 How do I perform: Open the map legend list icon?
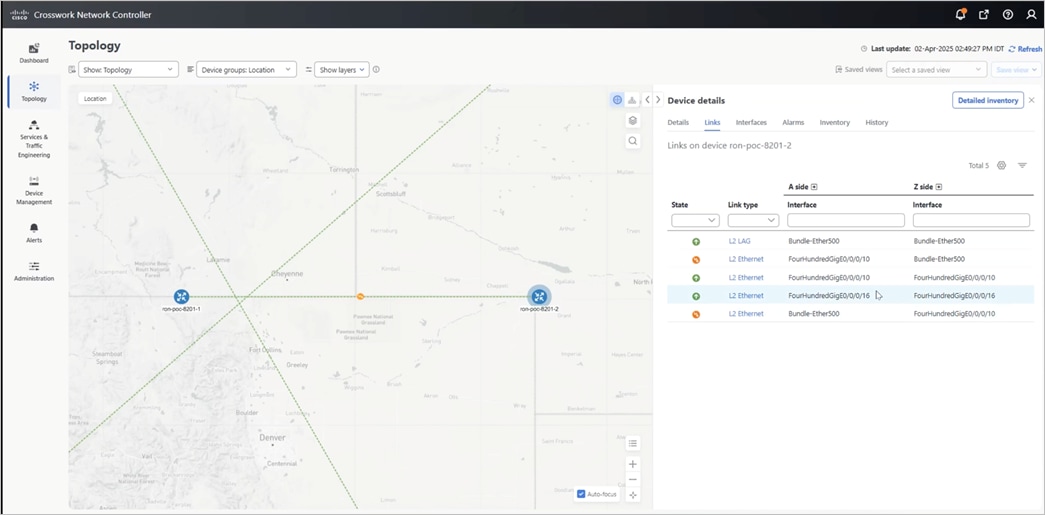click(x=632, y=443)
